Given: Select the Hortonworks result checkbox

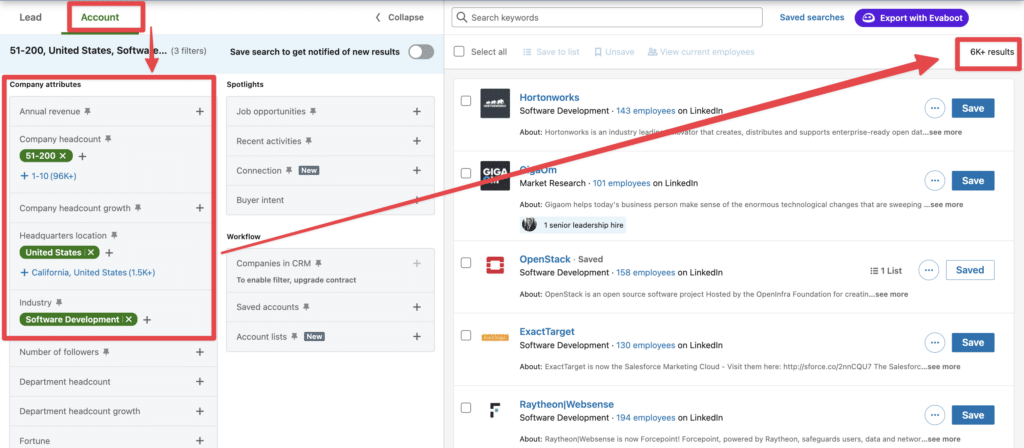Looking at the screenshot, I should [x=466, y=101].
